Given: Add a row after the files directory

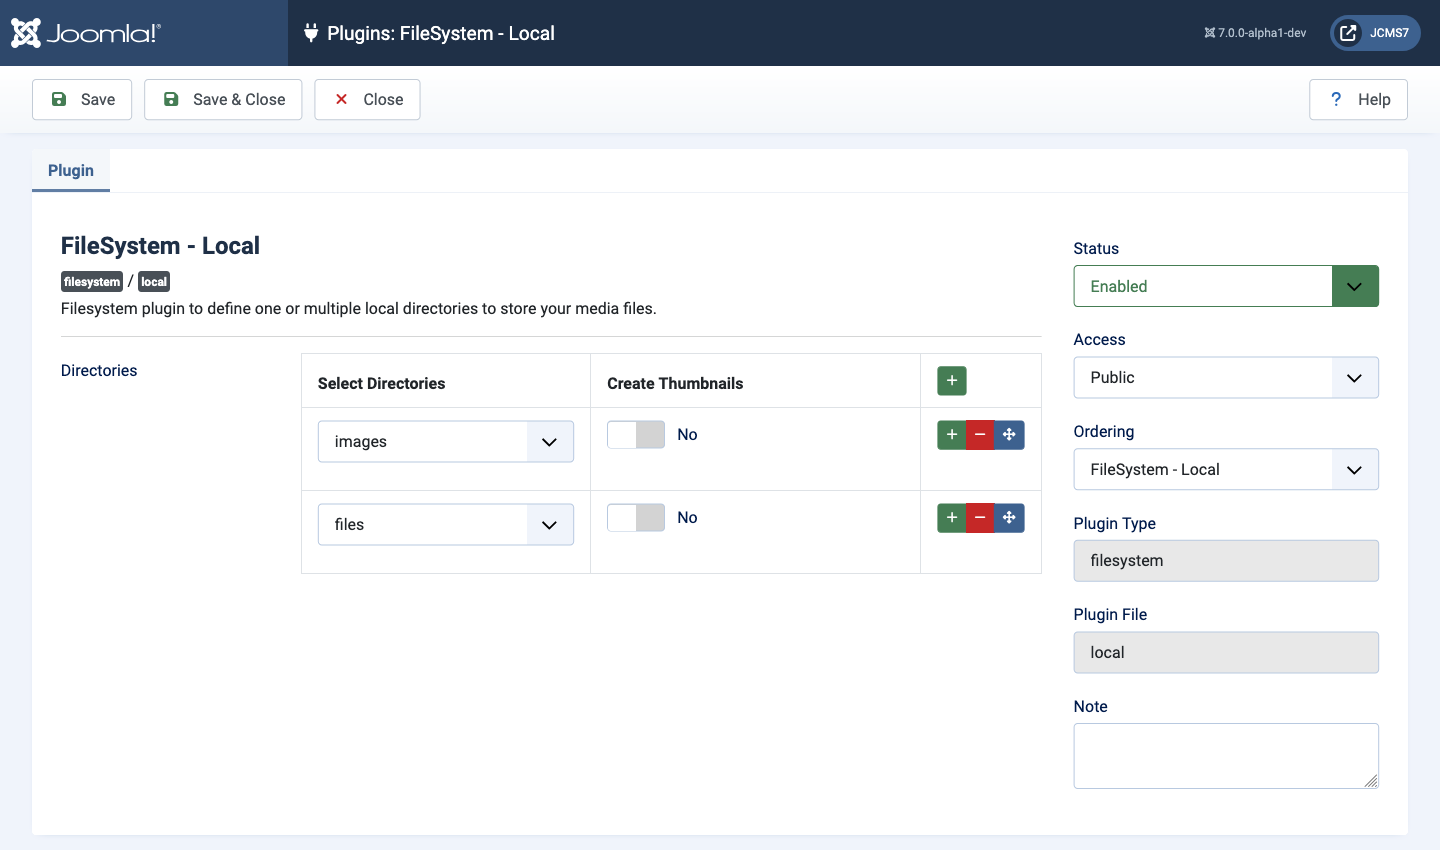Looking at the screenshot, I should pyautogui.click(x=951, y=518).
